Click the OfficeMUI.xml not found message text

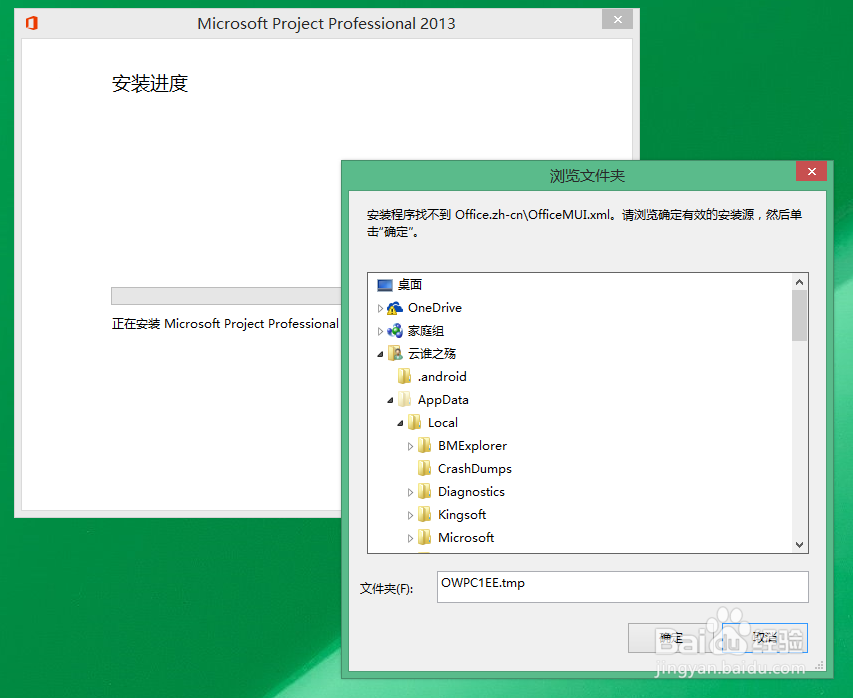tap(584, 223)
